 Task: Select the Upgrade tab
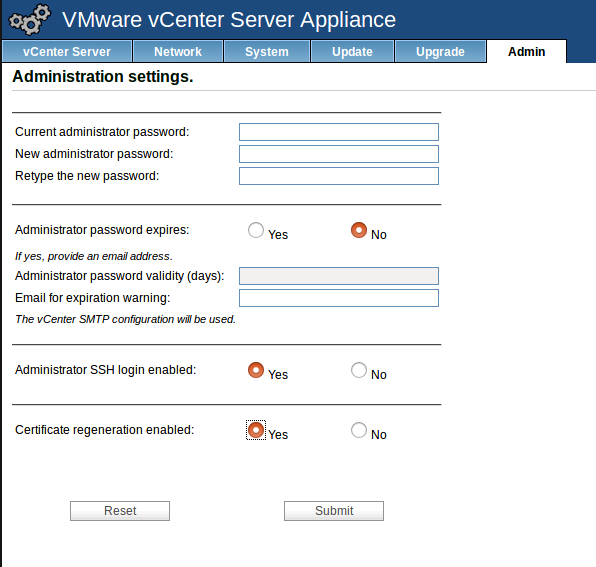[x=441, y=51]
